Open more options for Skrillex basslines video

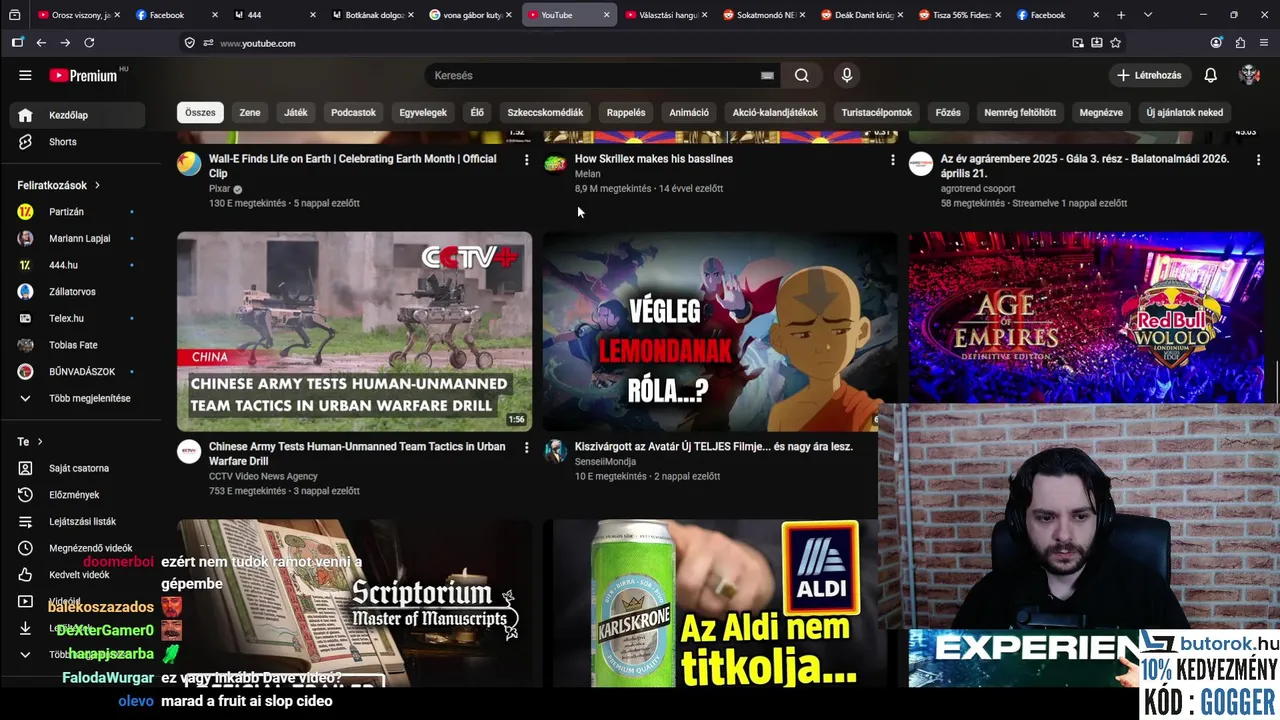(x=893, y=160)
